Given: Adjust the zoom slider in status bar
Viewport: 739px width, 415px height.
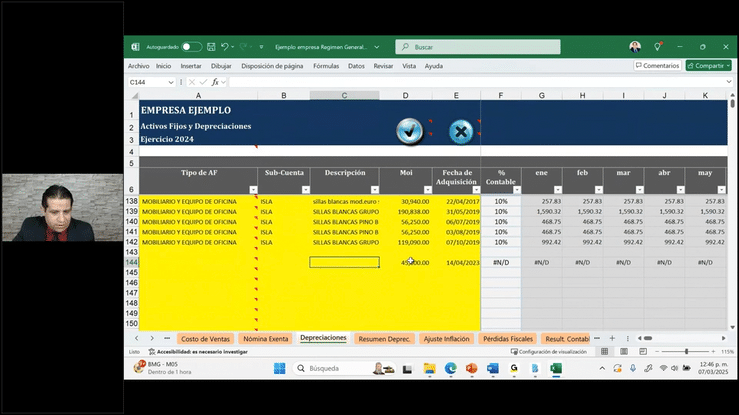Looking at the screenshot, I should 686,352.
